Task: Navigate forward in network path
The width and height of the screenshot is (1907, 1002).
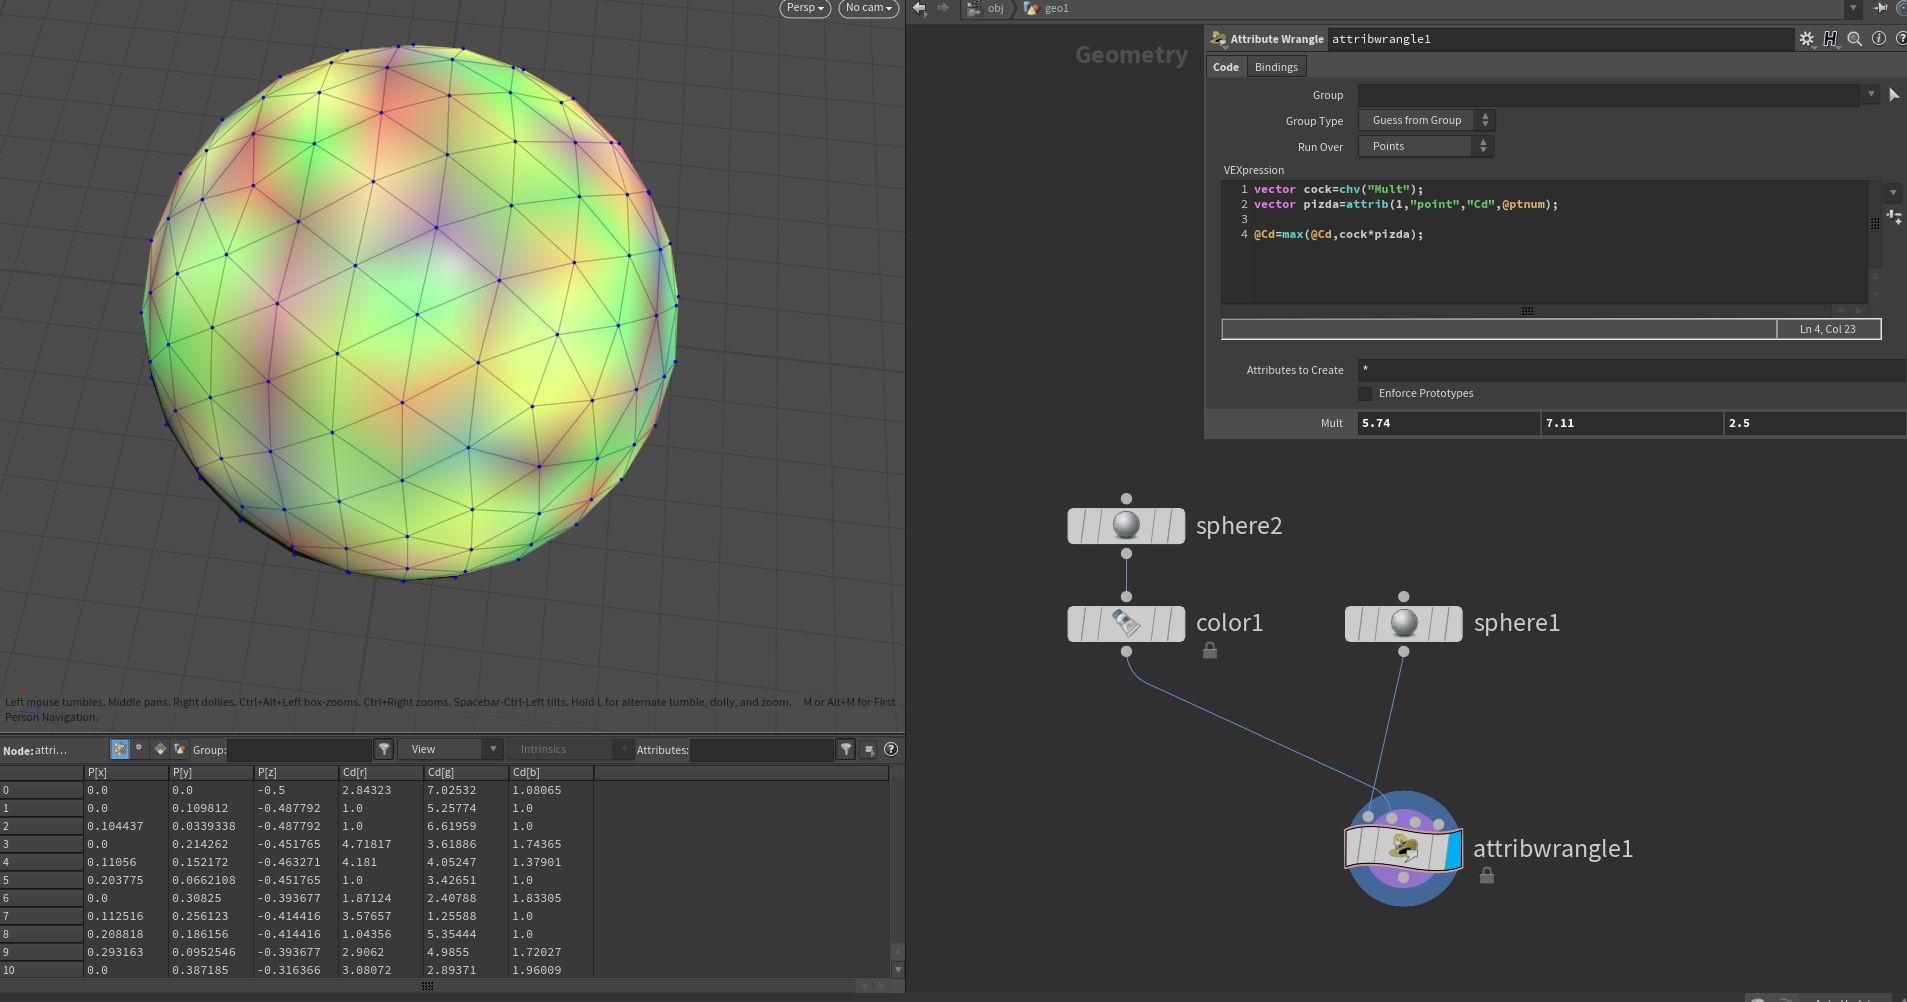Action: (943, 8)
